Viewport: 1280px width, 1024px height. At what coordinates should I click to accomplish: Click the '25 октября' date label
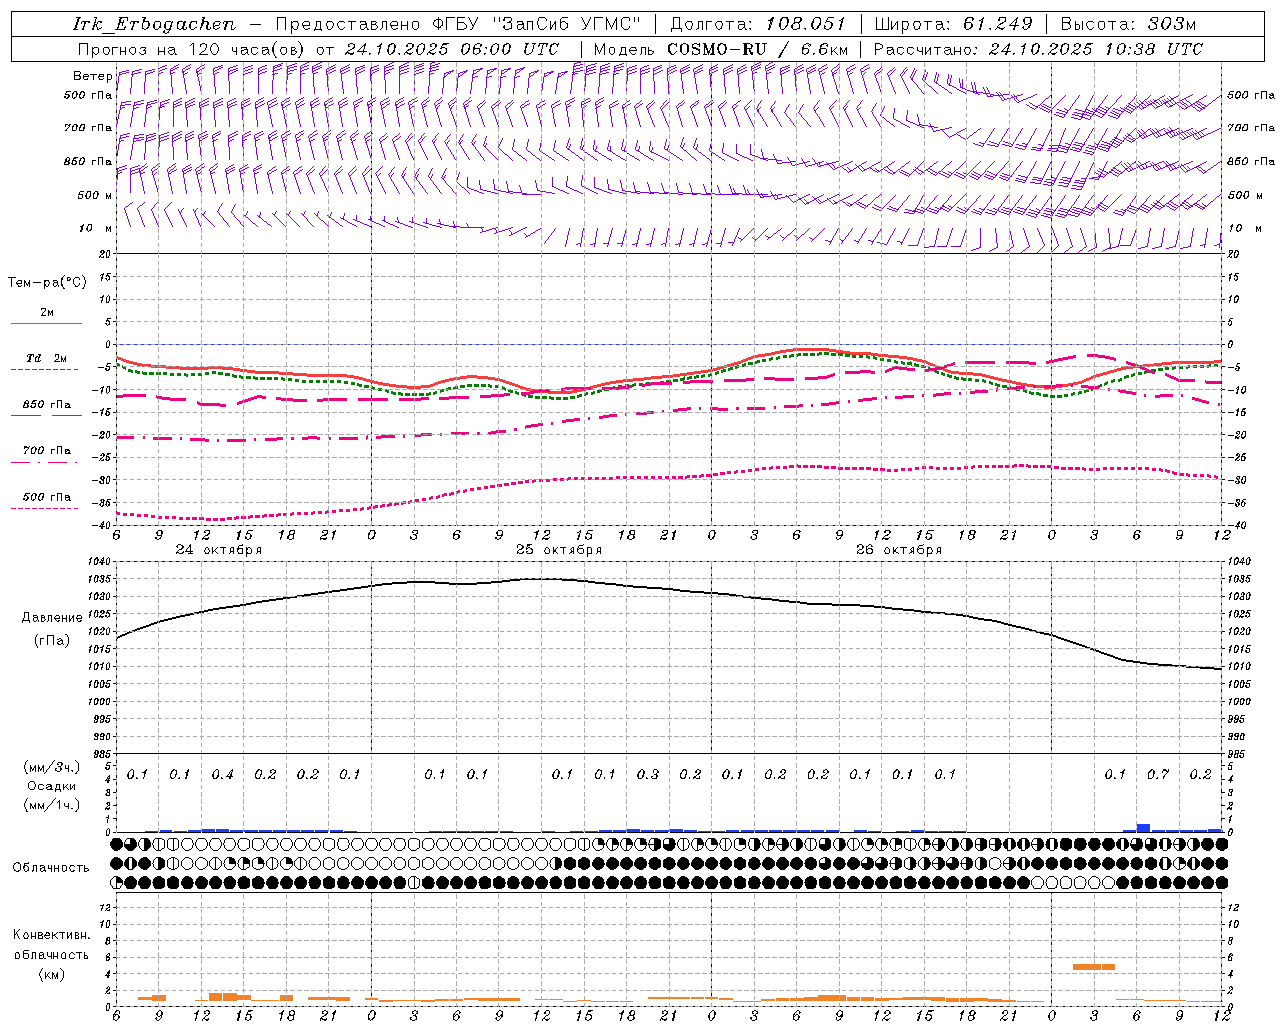(x=559, y=550)
